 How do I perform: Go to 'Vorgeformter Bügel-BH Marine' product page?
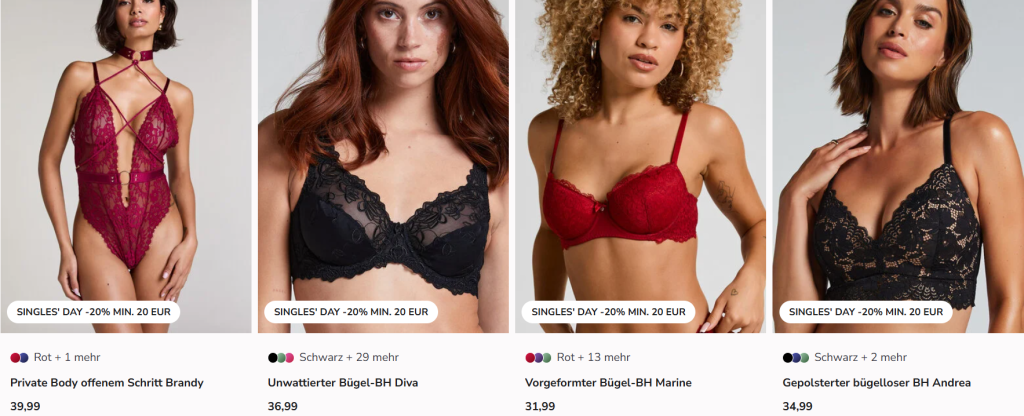[608, 383]
